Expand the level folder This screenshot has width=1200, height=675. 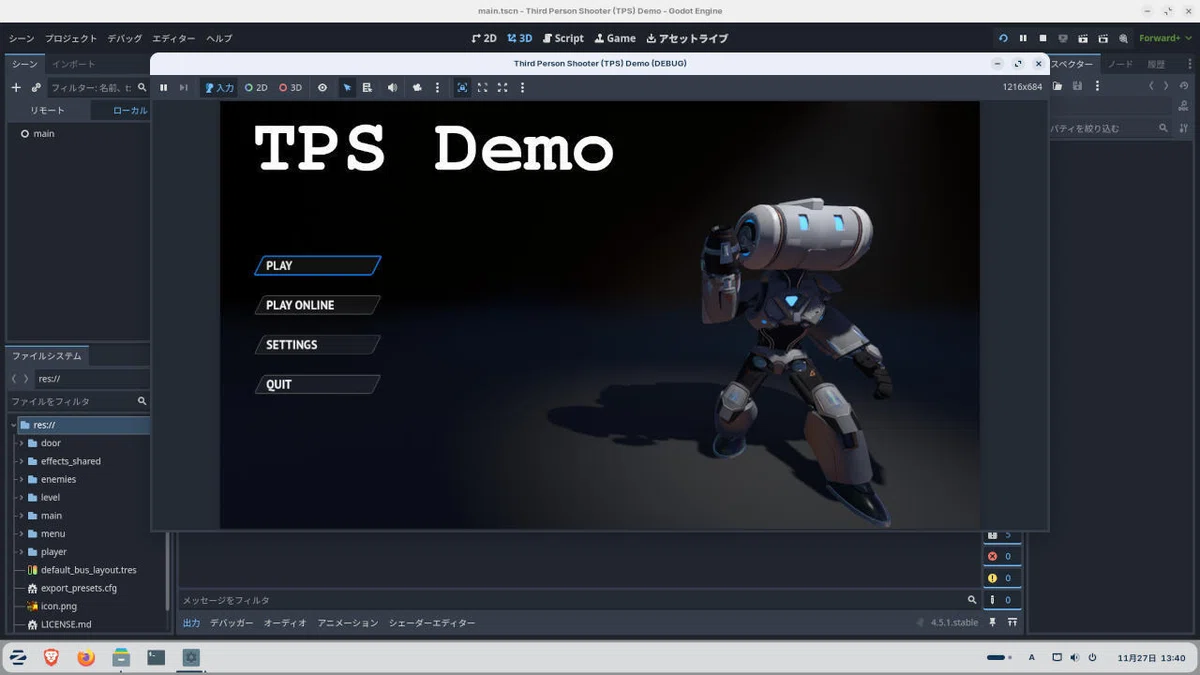click(x=21, y=497)
